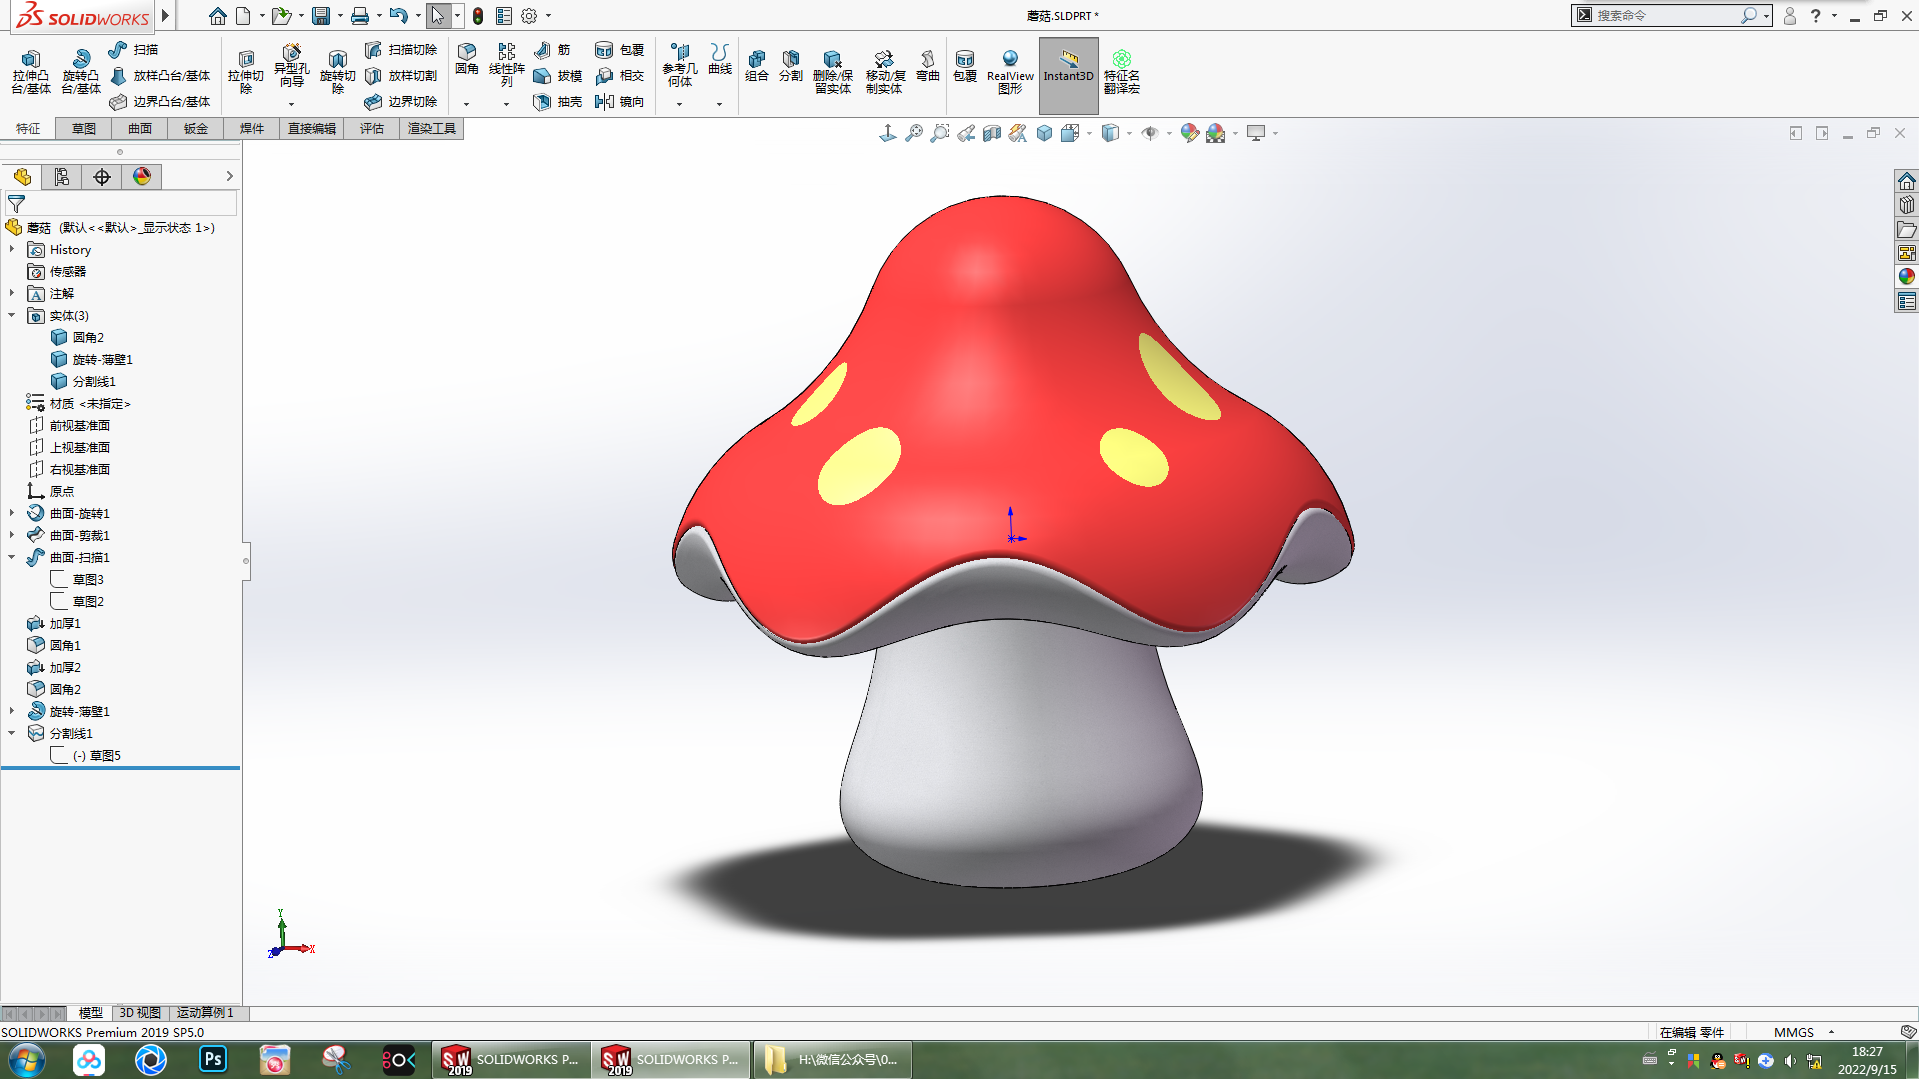Open the Edit Appearance color ball

coord(1189,133)
